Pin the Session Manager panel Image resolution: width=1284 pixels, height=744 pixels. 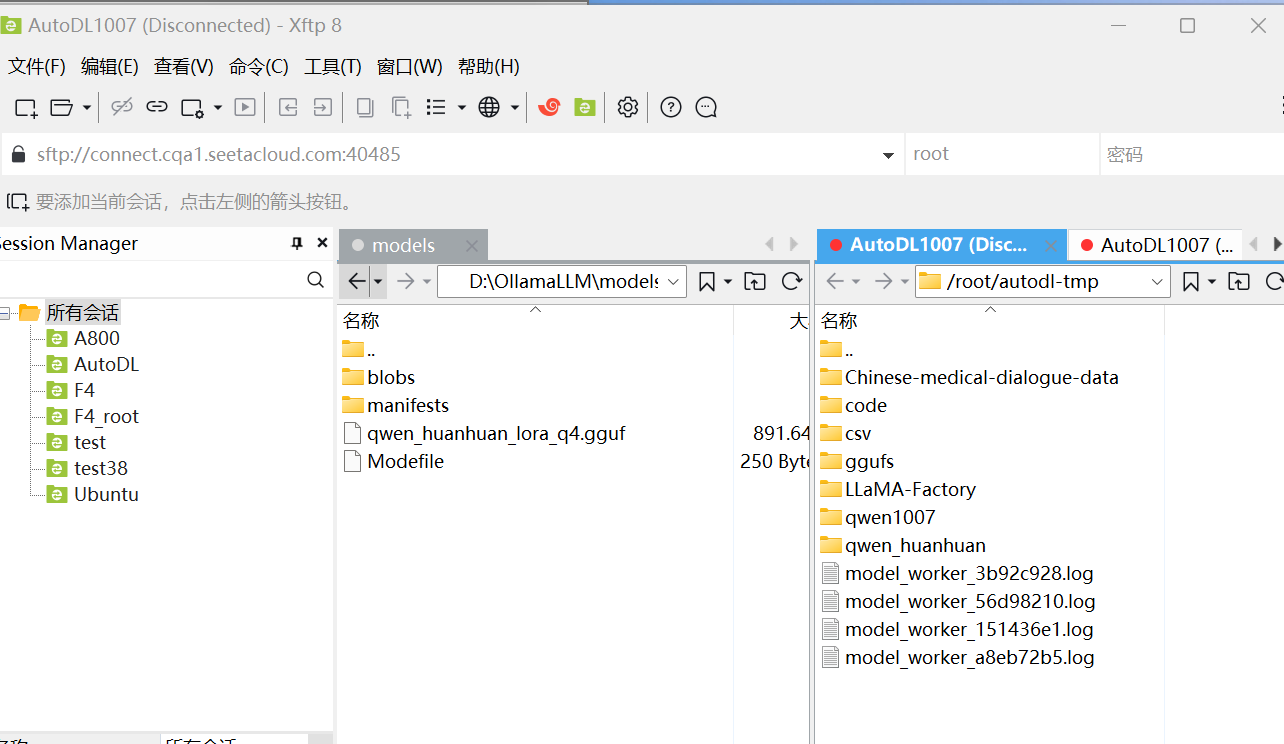click(x=297, y=243)
